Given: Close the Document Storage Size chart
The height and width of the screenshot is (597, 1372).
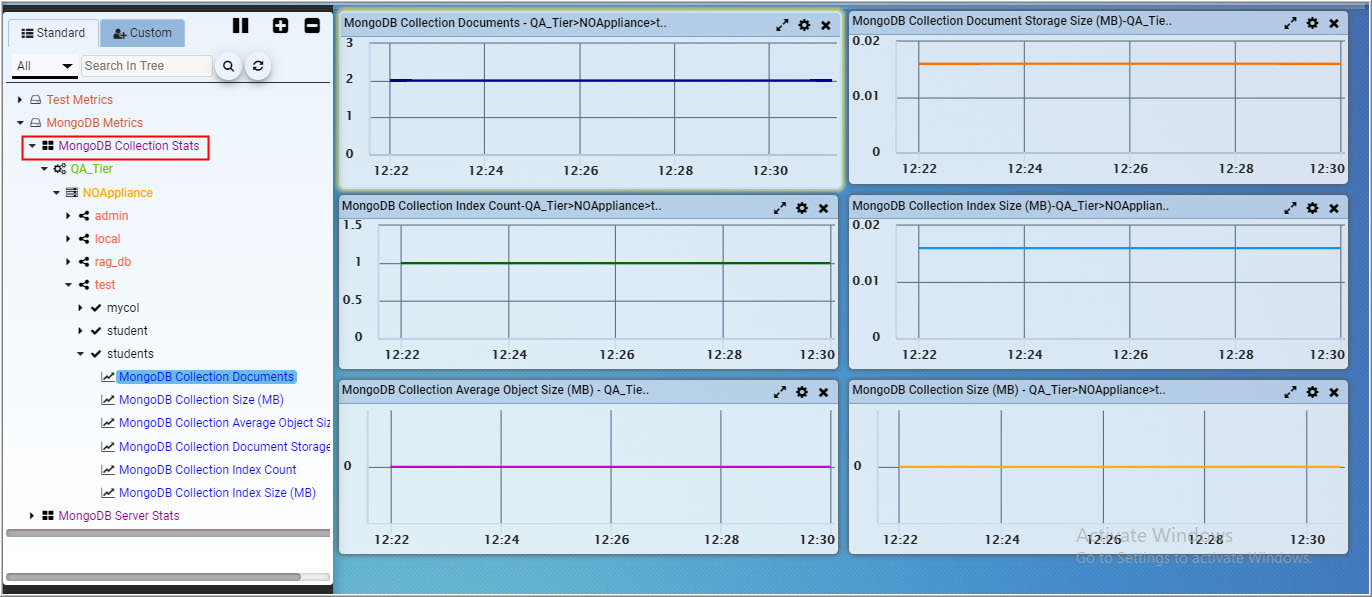Looking at the screenshot, I should pos(1334,23).
